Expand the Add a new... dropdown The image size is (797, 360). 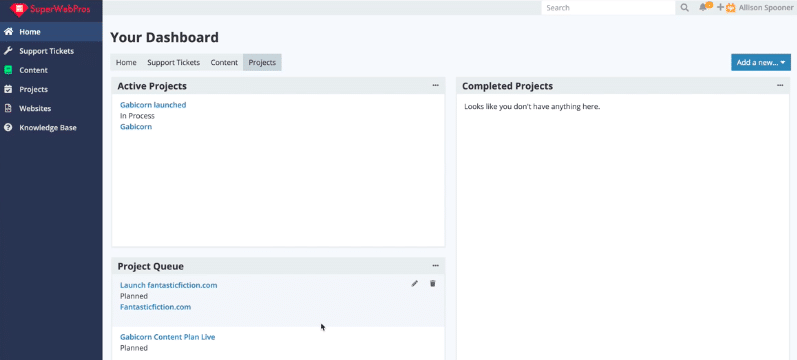click(x=761, y=63)
